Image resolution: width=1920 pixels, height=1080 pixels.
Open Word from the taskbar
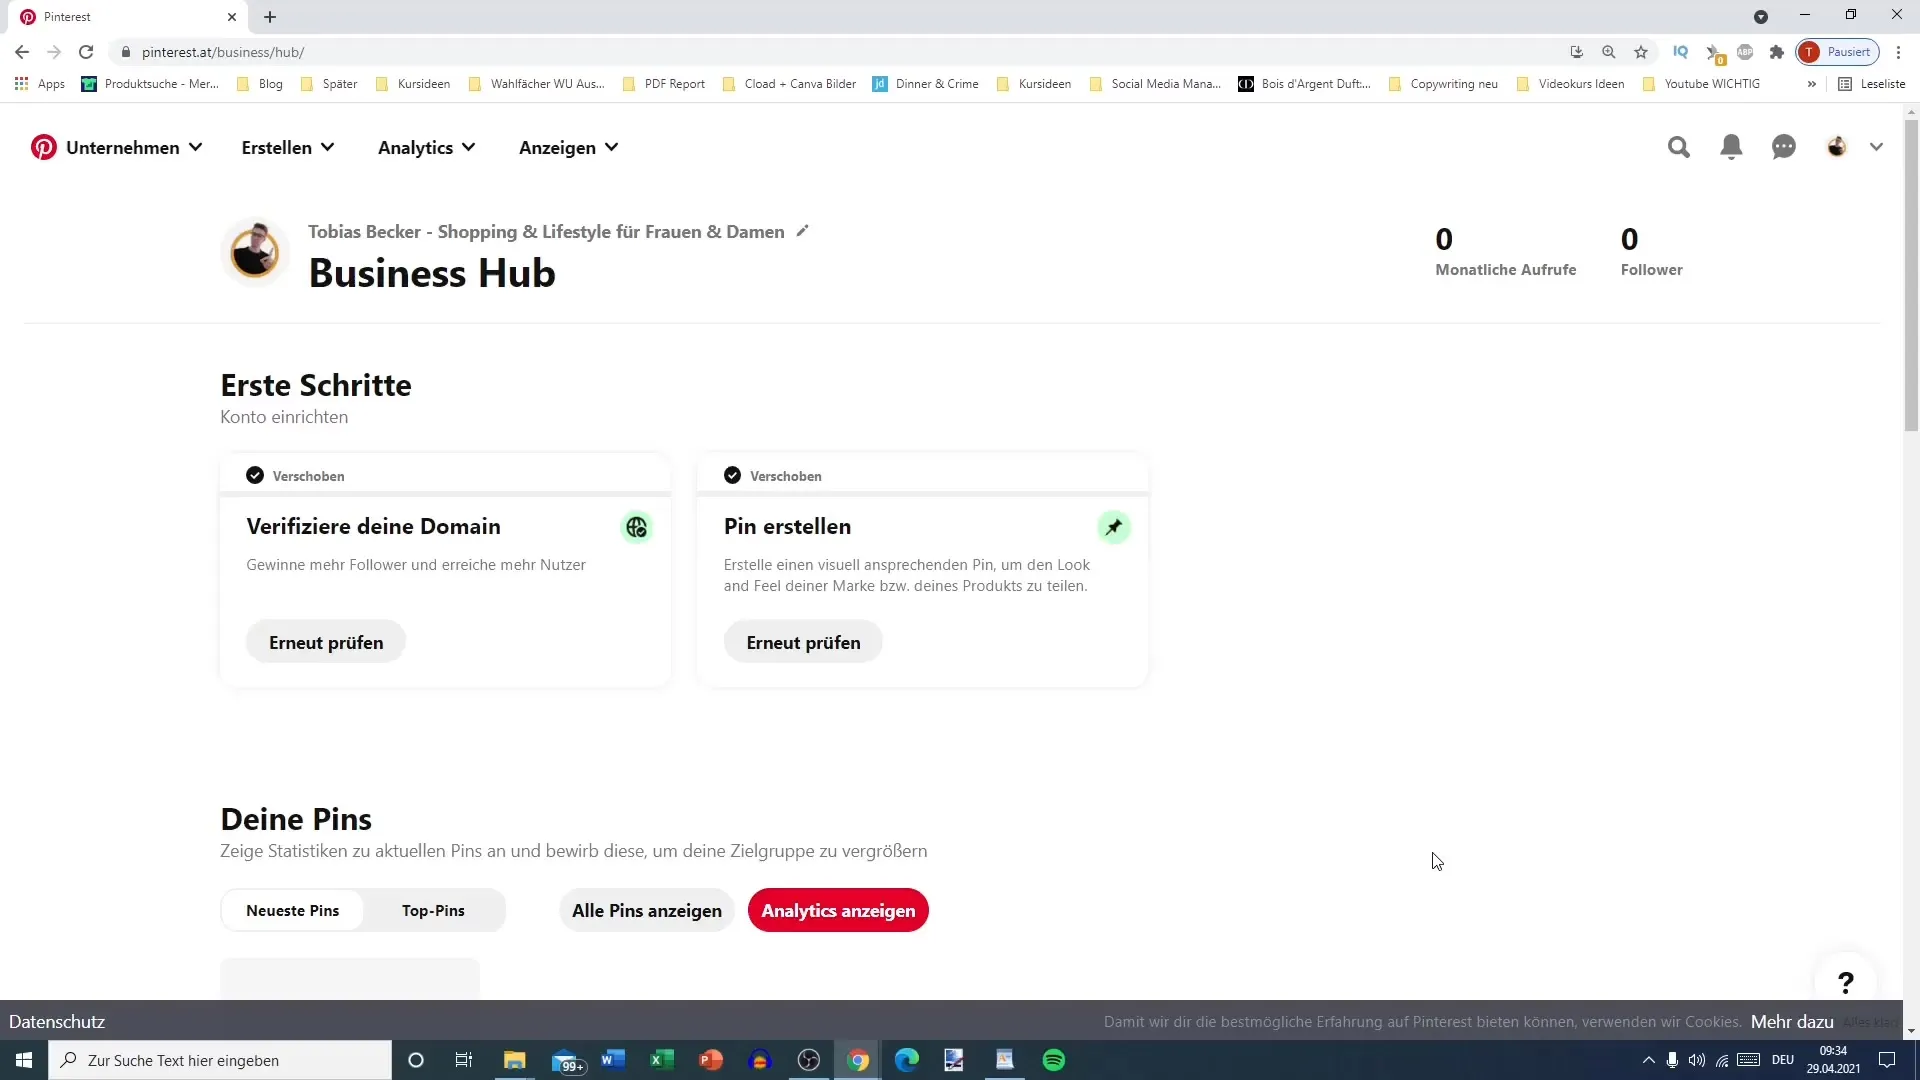pyautogui.click(x=613, y=1060)
